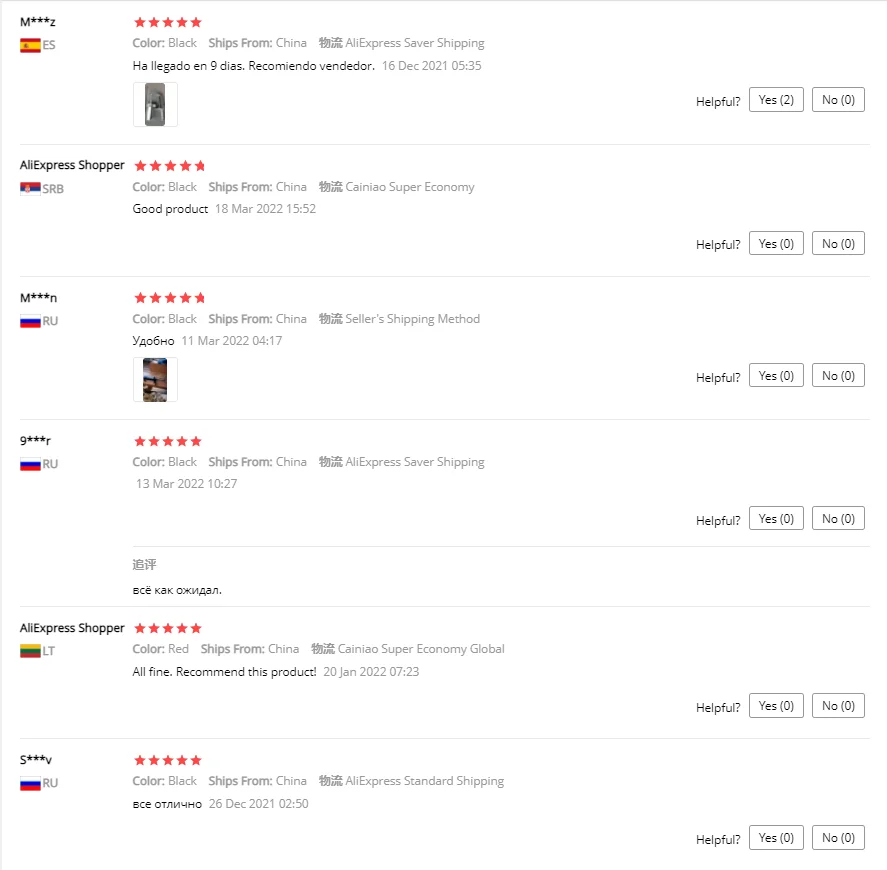Image resolution: width=887 pixels, height=870 pixels.
Task: Click the Spain flag icon beside M***z
Action: point(30,45)
